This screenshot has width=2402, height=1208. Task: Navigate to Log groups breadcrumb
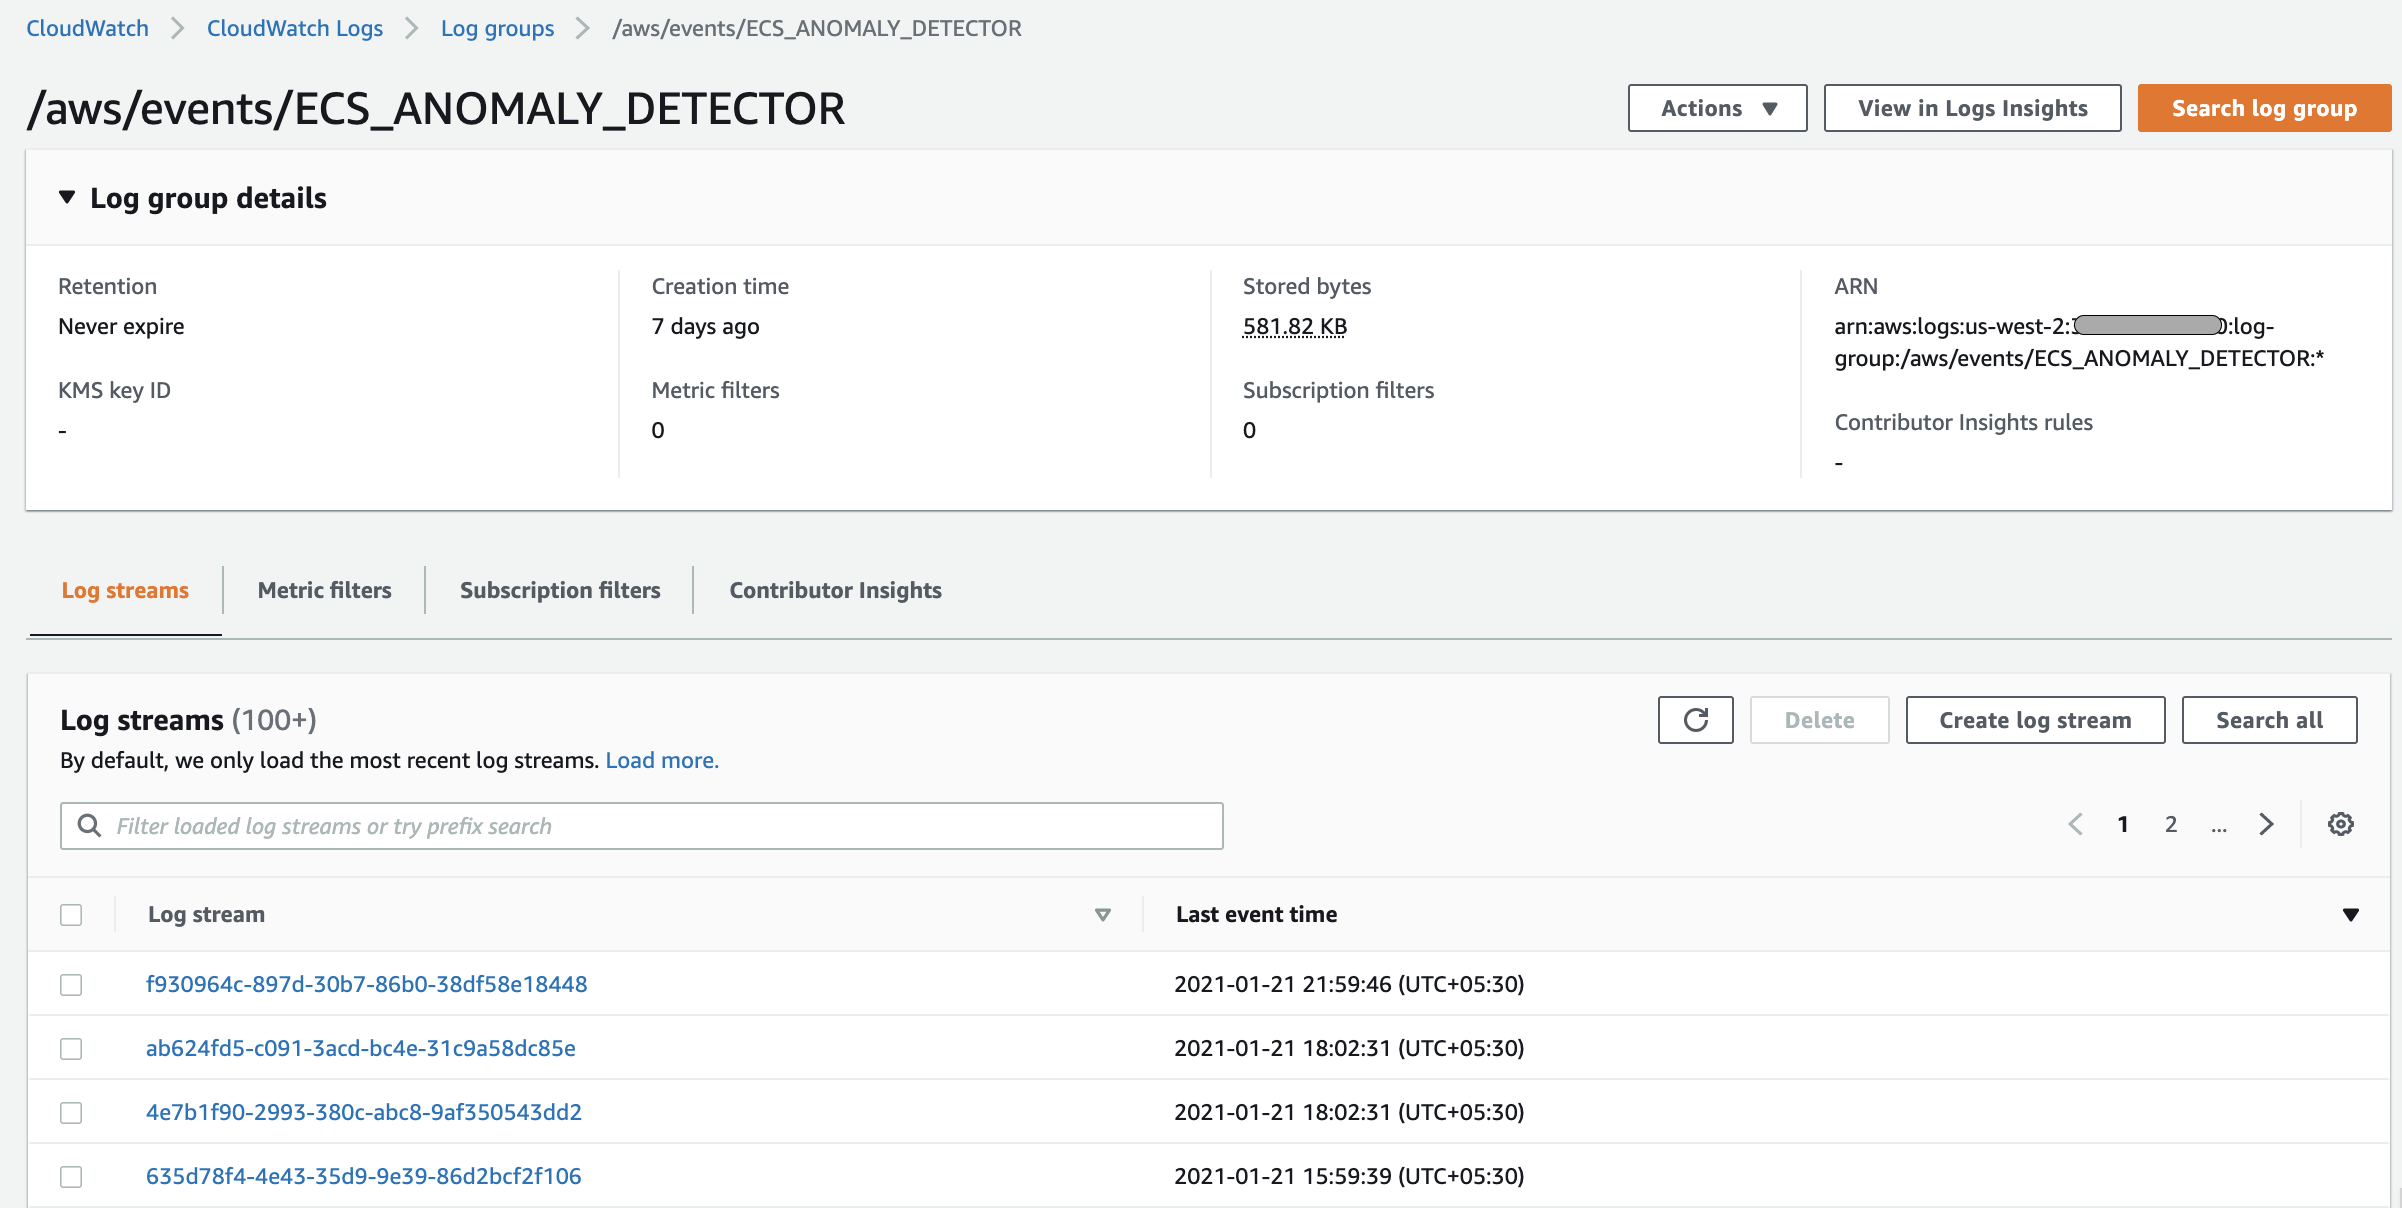[497, 28]
